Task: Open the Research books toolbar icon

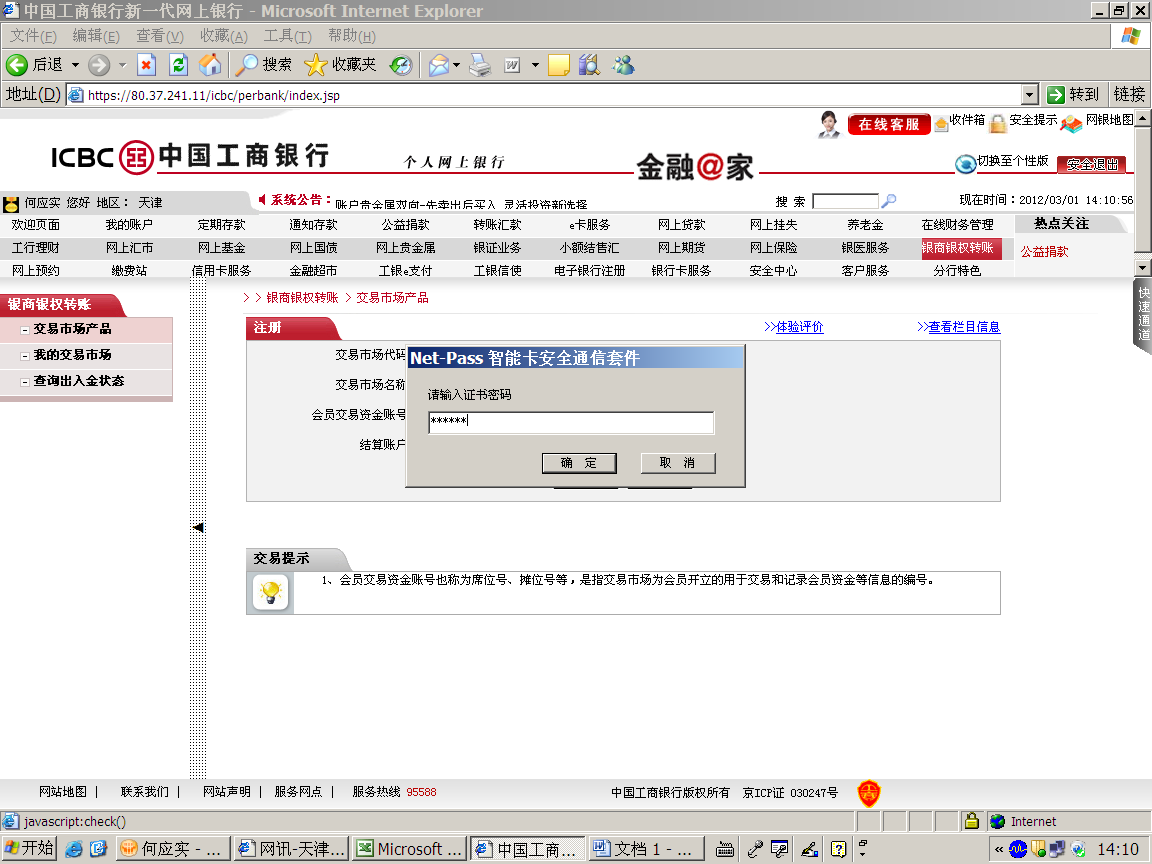Action: click(x=588, y=65)
